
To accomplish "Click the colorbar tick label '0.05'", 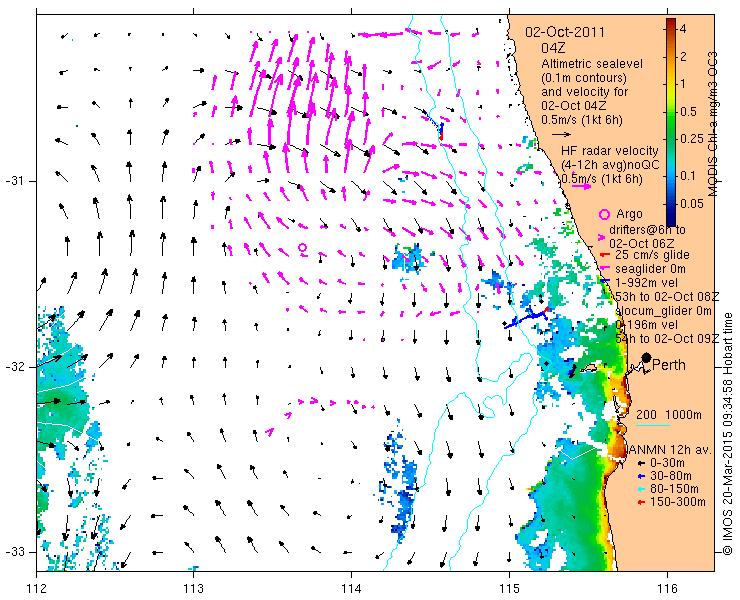I will (x=692, y=204).
